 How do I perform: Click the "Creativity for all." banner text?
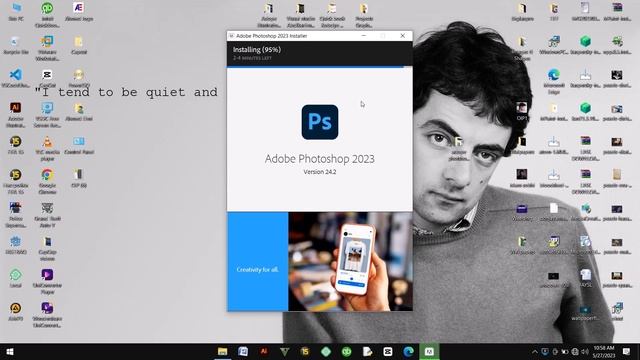[258, 269]
